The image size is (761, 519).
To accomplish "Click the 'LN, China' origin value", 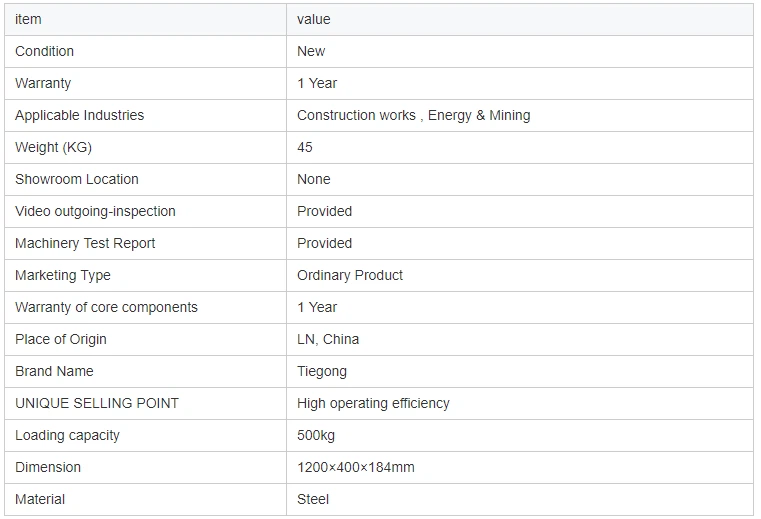I will point(328,339).
